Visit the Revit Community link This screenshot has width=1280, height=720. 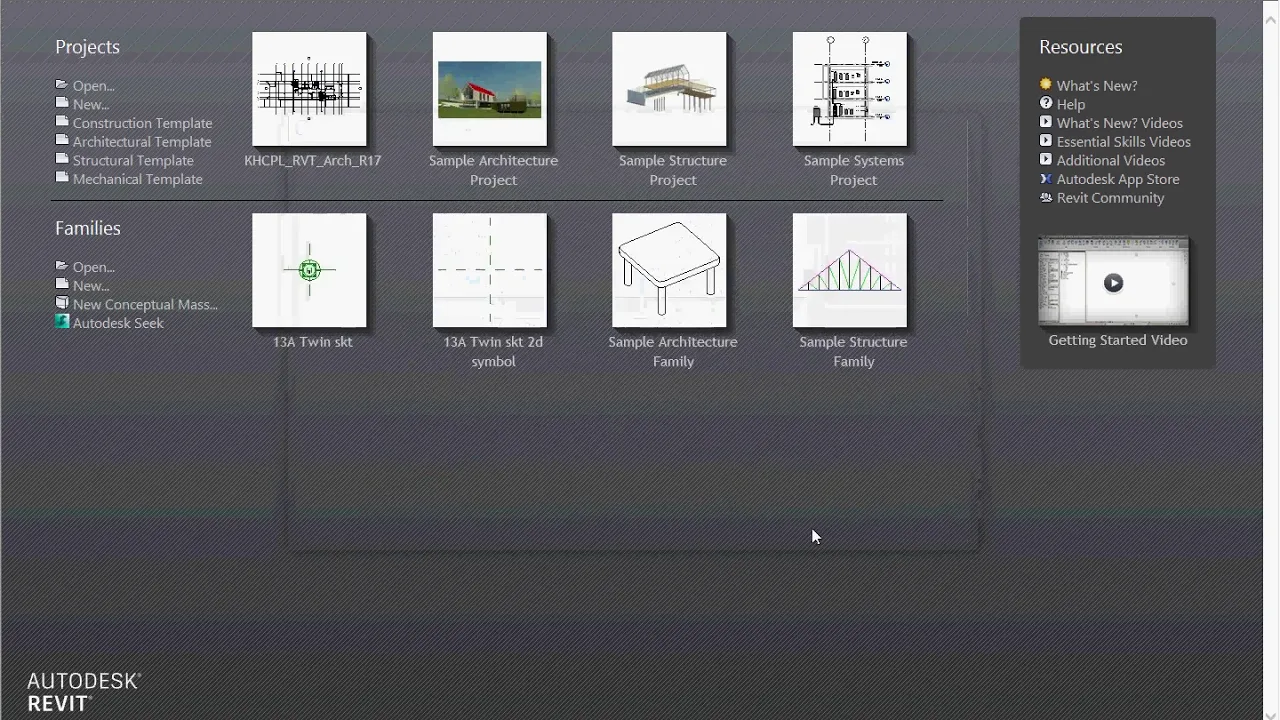[1111, 198]
